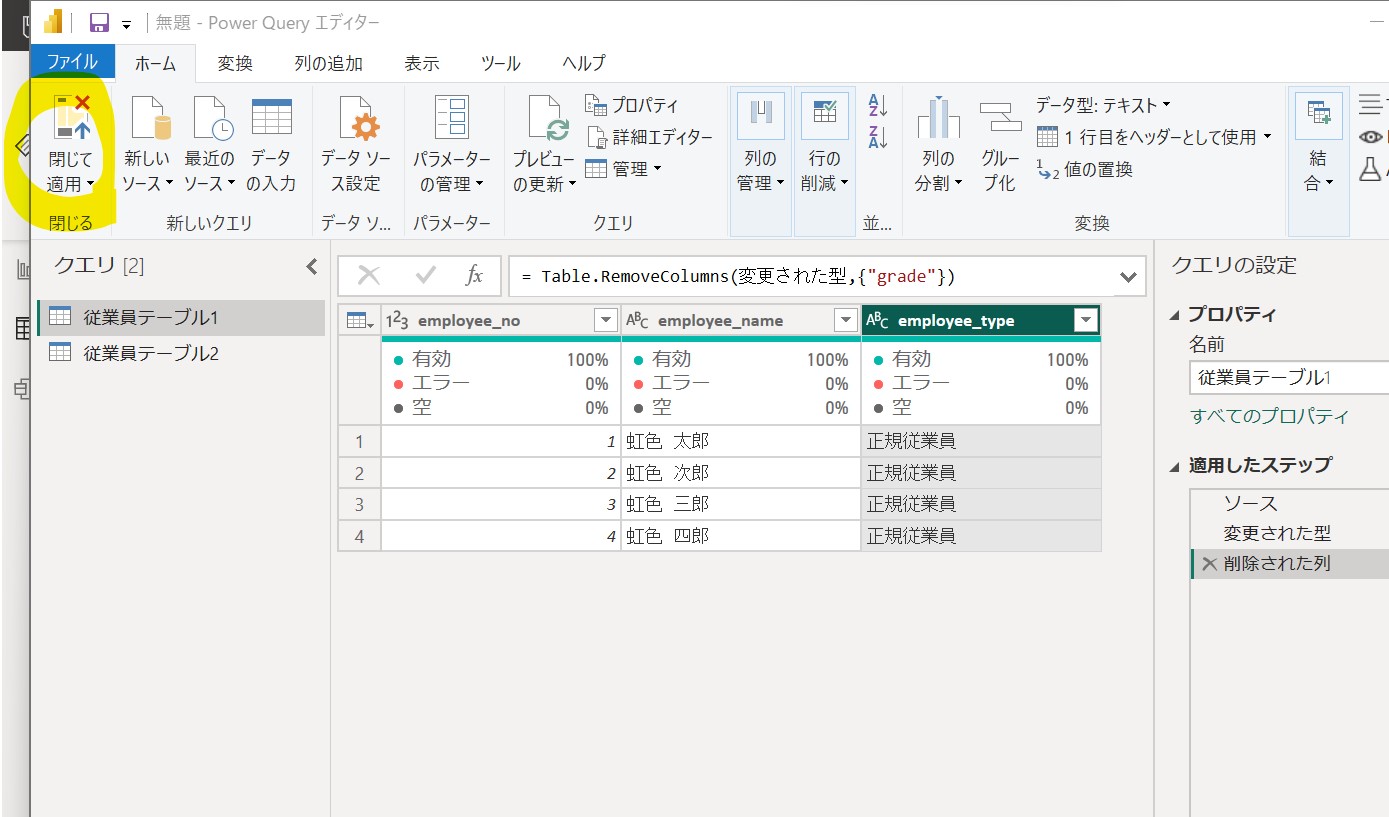Screen dimensions: 1389x817
Task: Change employee_name column data type icon
Action: (x=637, y=321)
